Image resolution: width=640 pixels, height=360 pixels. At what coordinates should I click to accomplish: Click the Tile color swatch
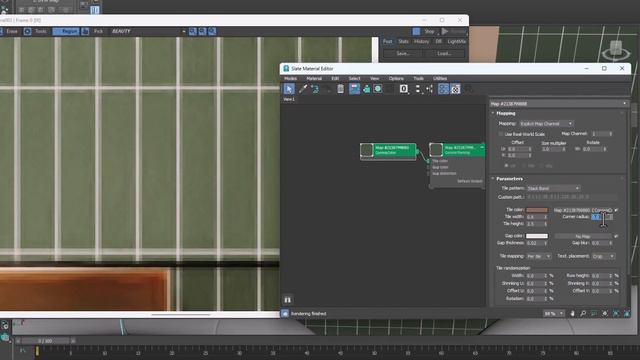click(537, 210)
